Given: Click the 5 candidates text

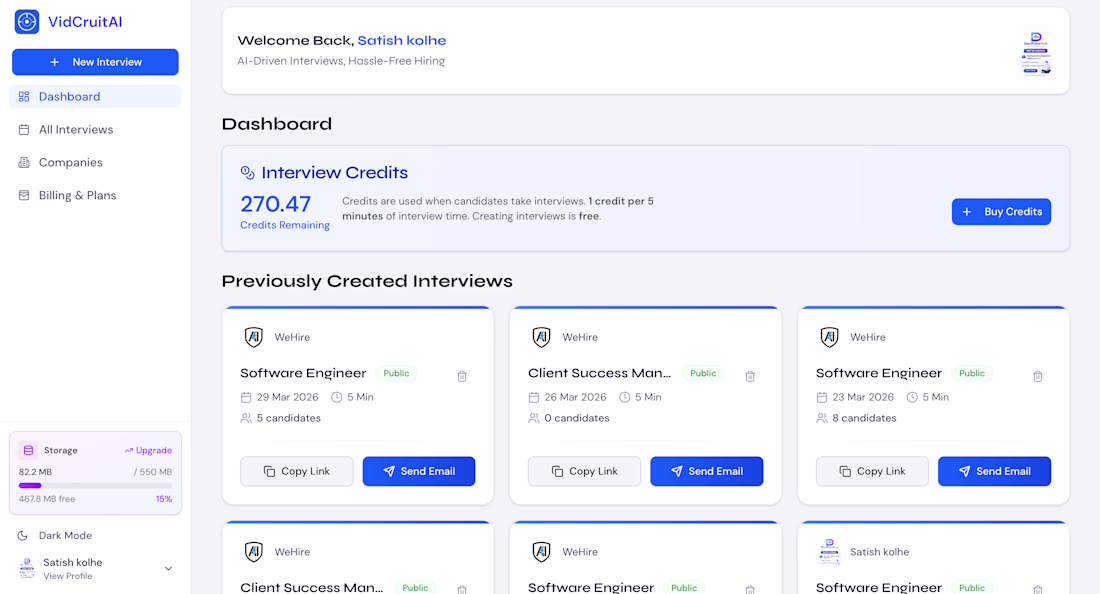Looking at the screenshot, I should click(288, 418).
